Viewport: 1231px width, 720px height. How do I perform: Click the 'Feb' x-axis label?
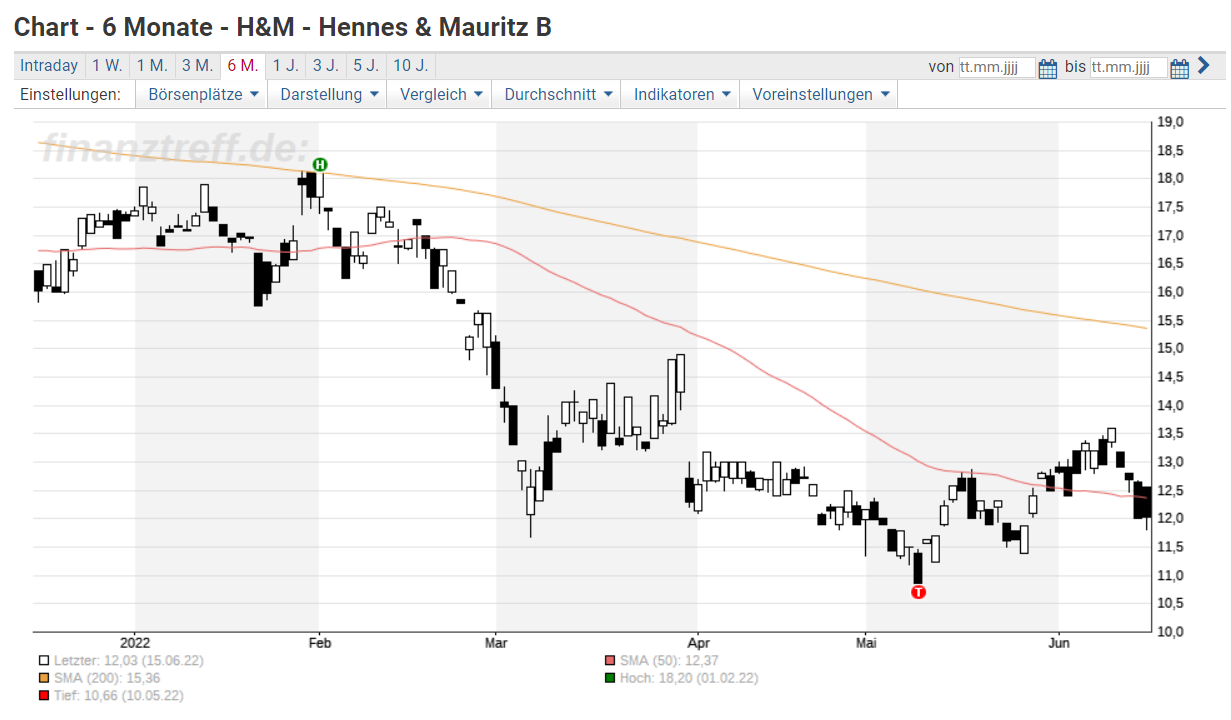click(318, 642)
